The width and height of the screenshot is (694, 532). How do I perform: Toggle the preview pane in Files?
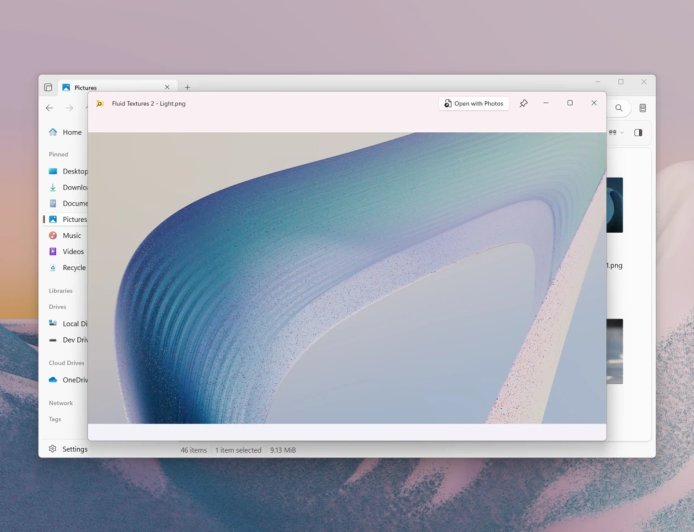[638, 132]
